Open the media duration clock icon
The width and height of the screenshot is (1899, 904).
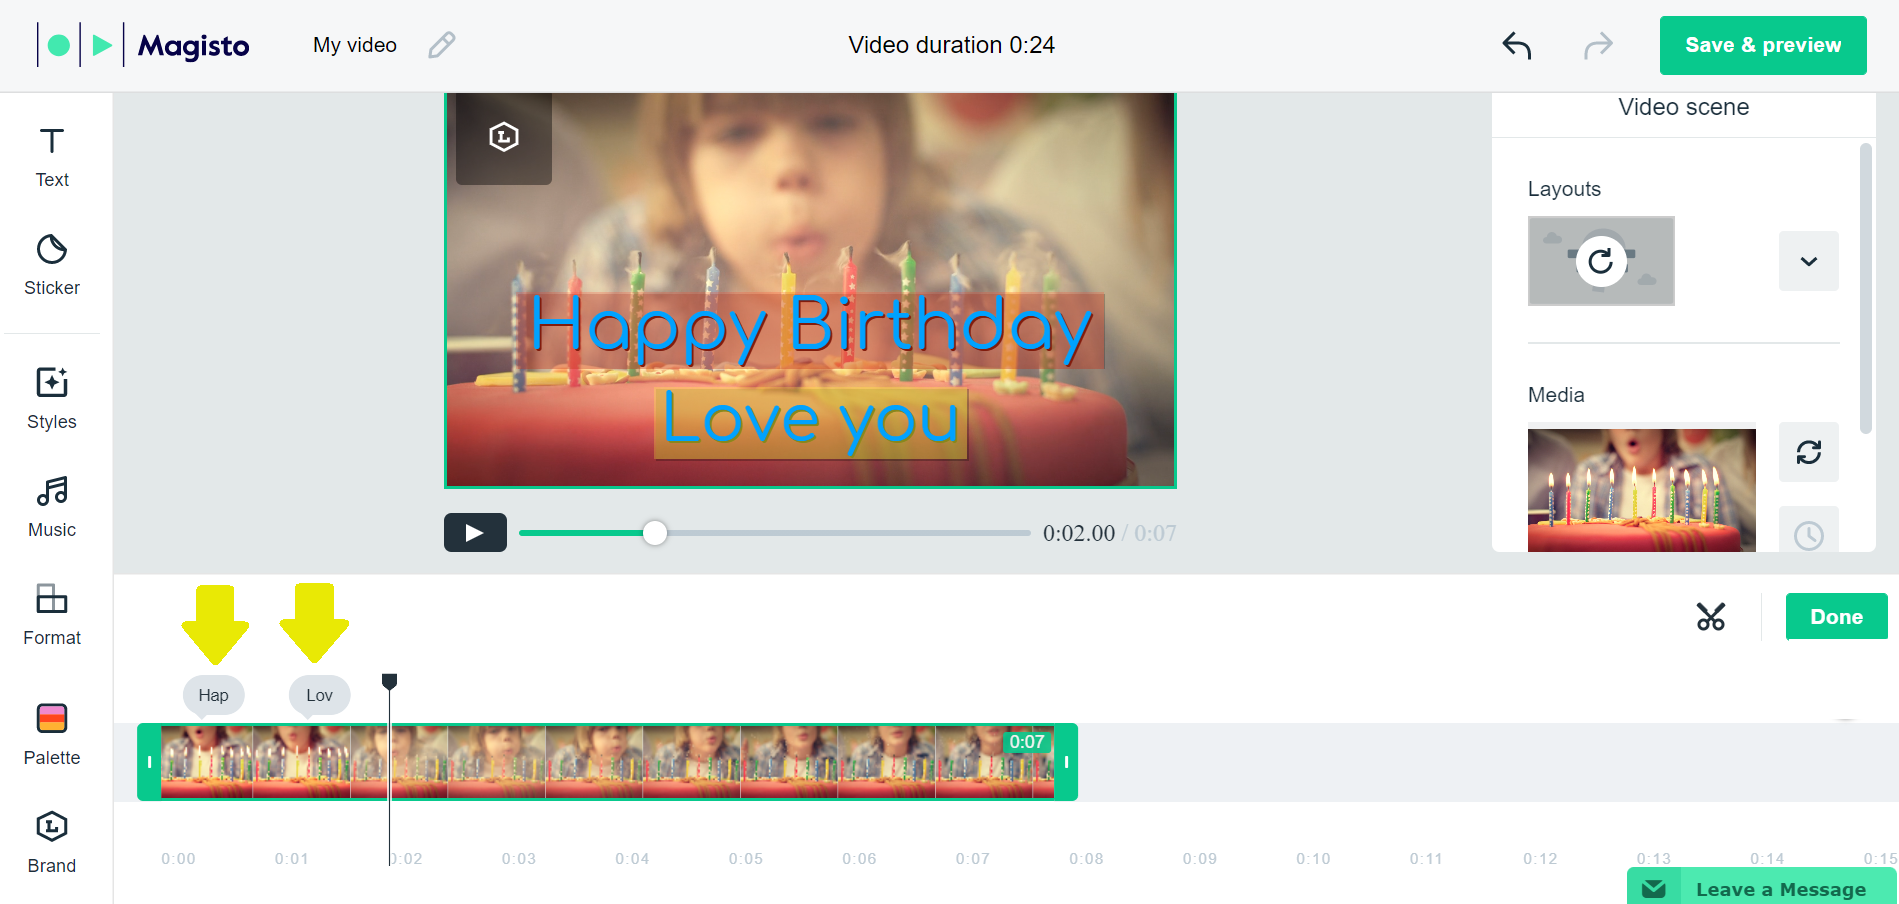(x=1809, y=530)
